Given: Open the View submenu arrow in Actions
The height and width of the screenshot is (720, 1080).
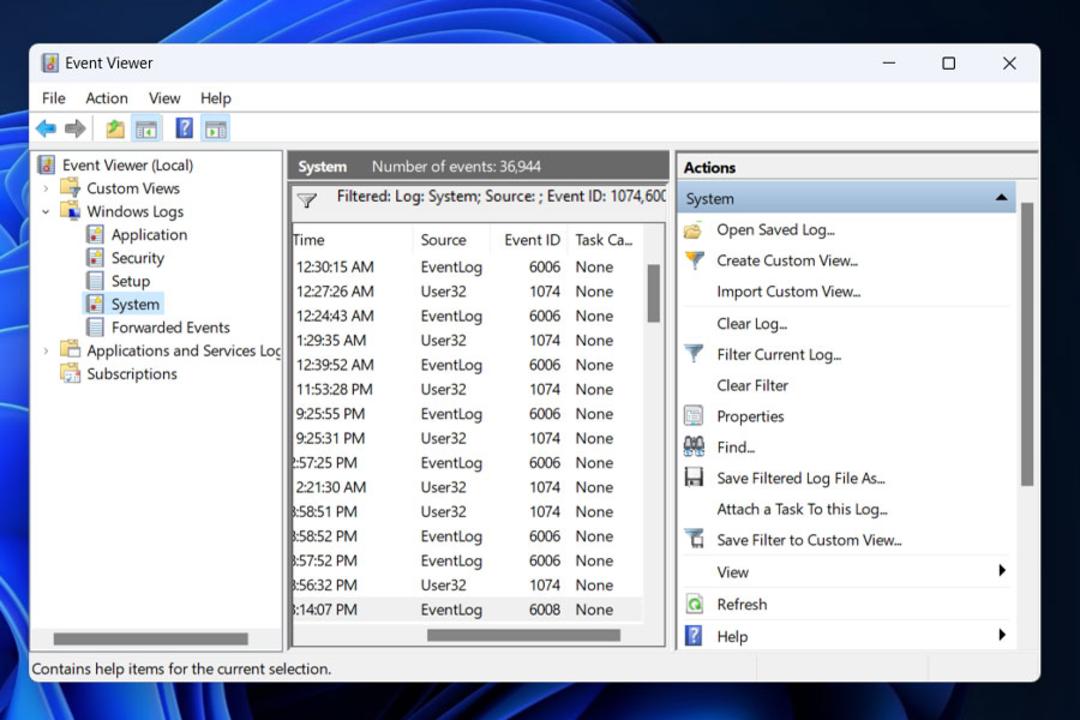Looking at the screenshot, I should pyautogui.click(x=1002, y=570).
